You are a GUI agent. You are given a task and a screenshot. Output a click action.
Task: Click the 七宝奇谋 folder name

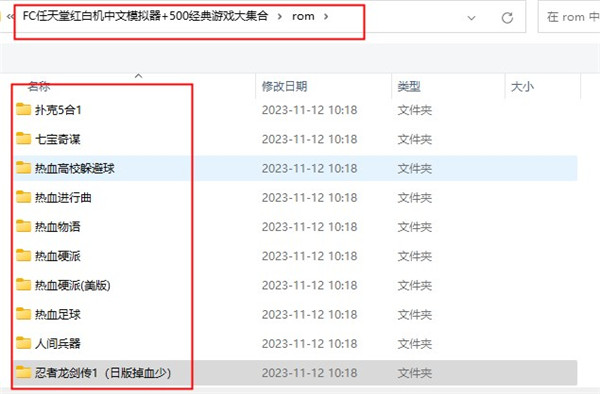pyautogui.click(x=58, y=139)
